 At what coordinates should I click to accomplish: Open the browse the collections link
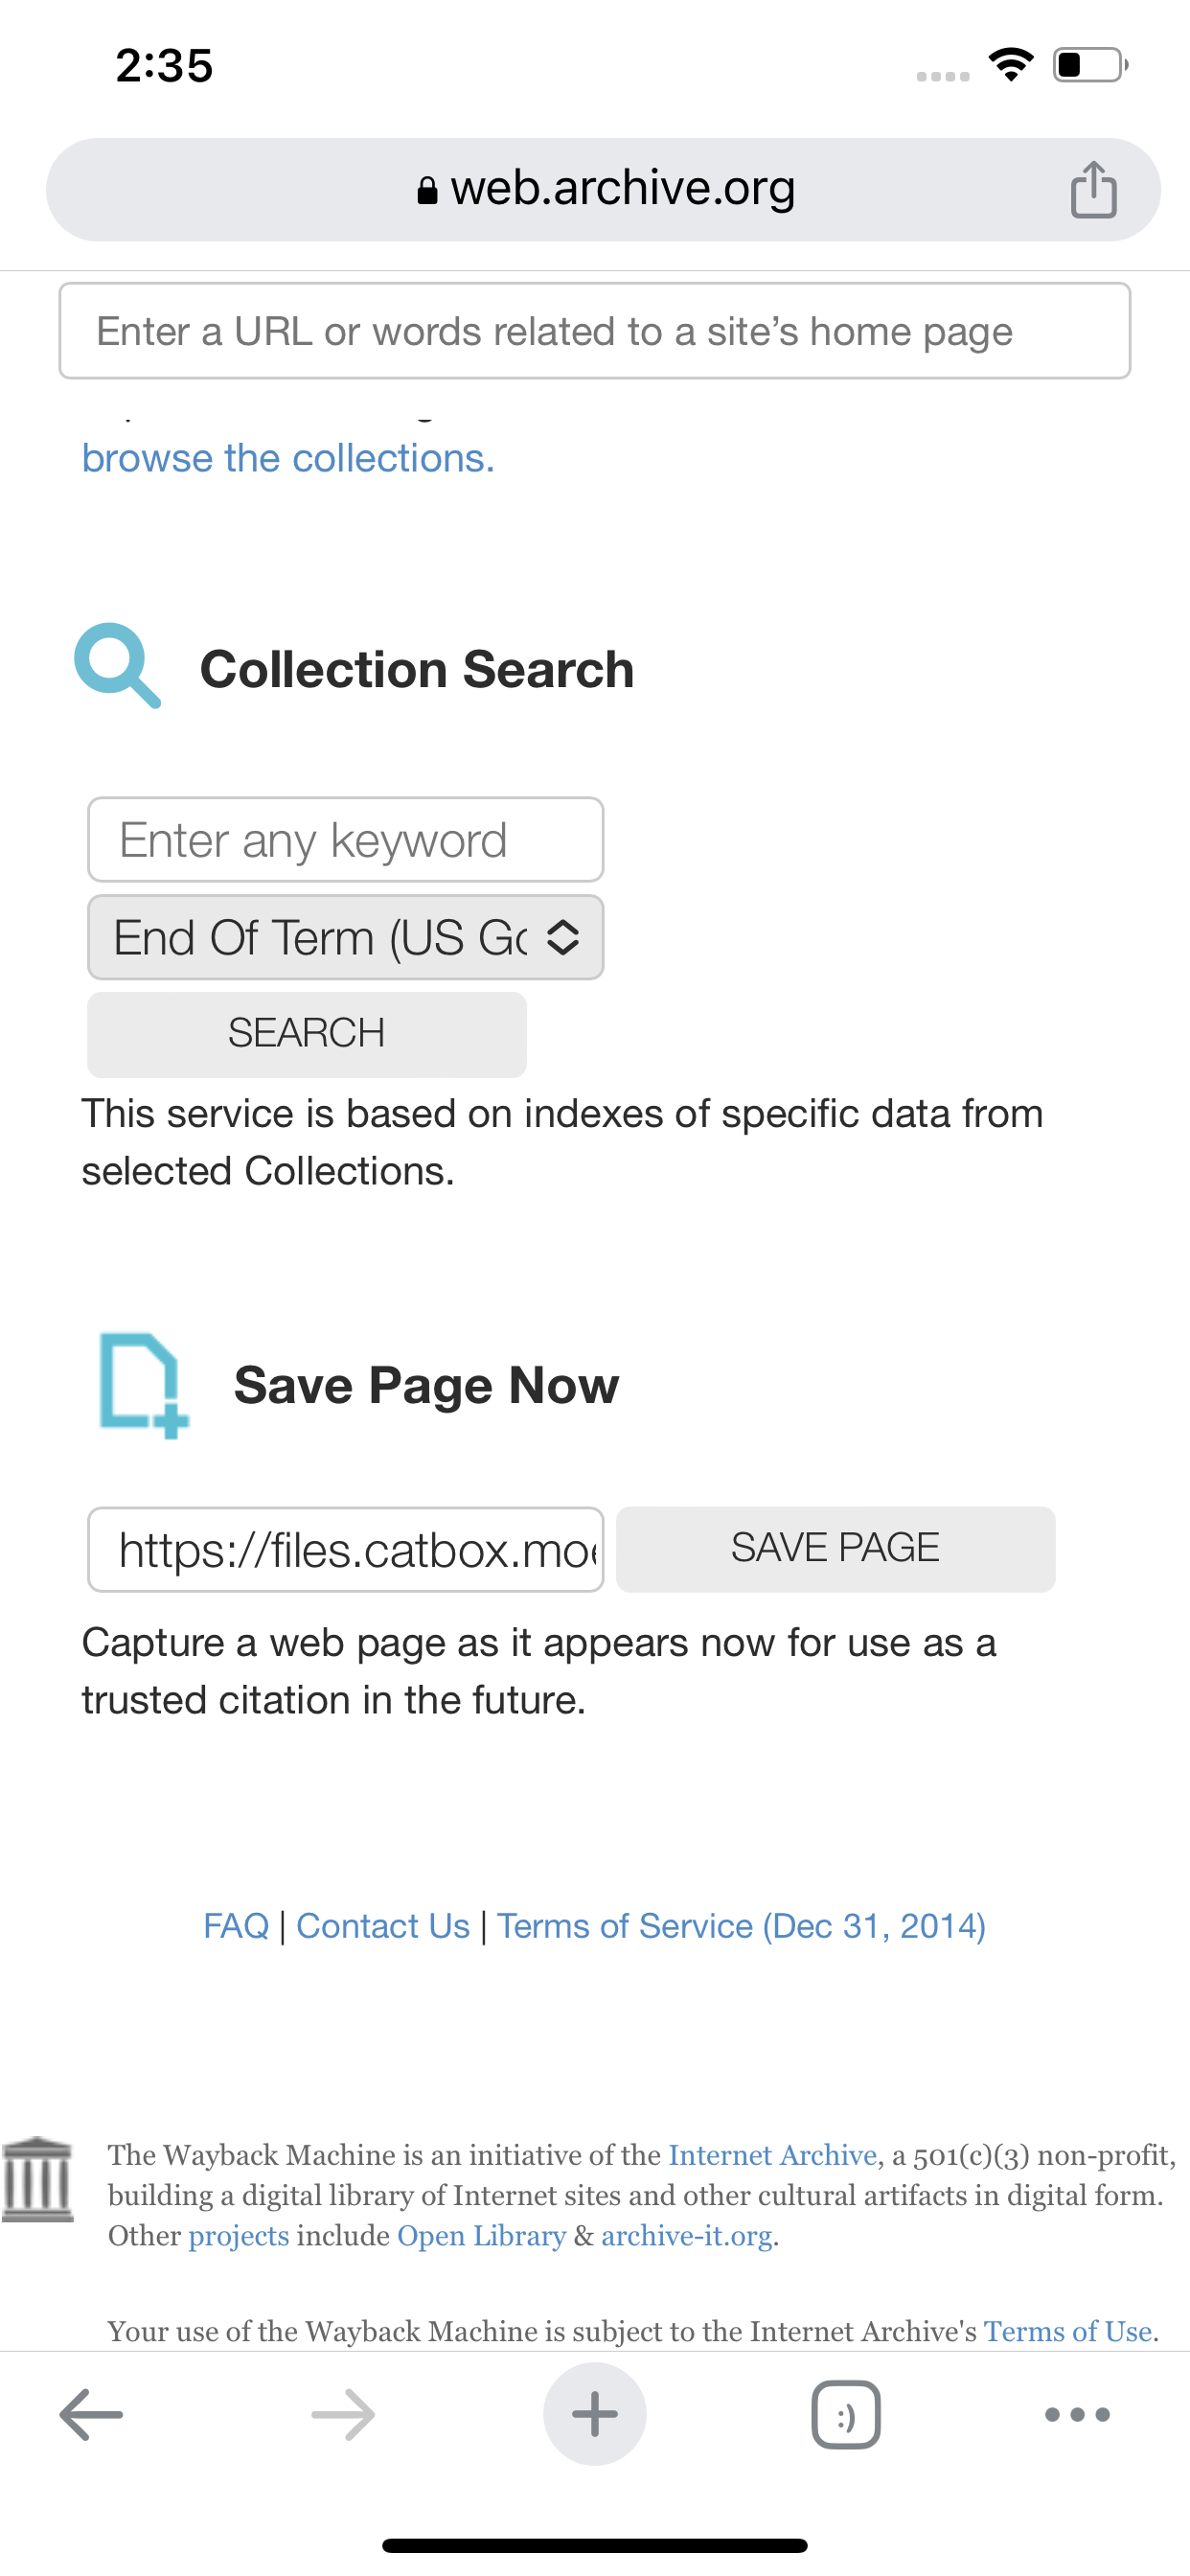point(288,458)
